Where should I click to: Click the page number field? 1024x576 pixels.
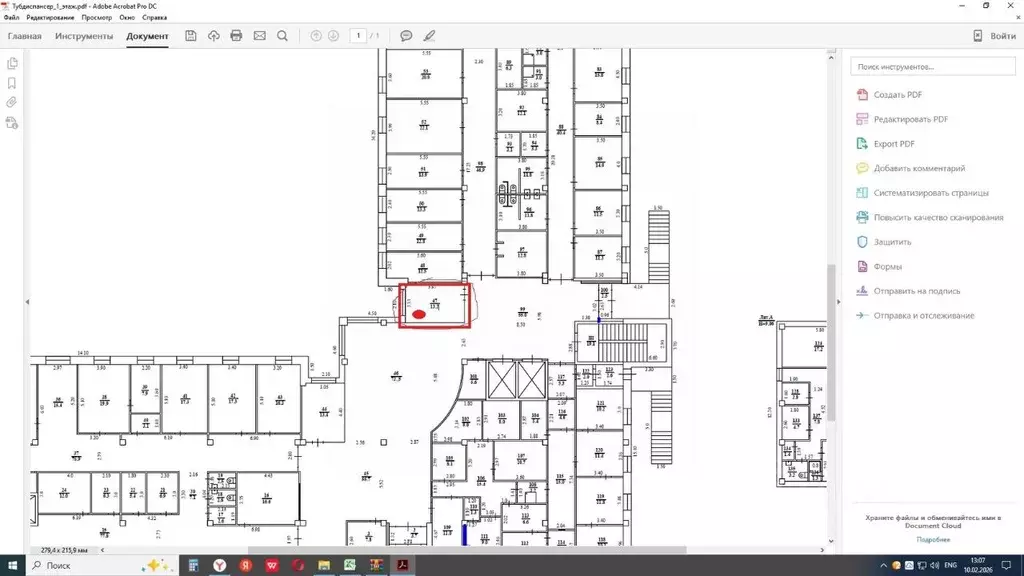(x=358, y=36)
